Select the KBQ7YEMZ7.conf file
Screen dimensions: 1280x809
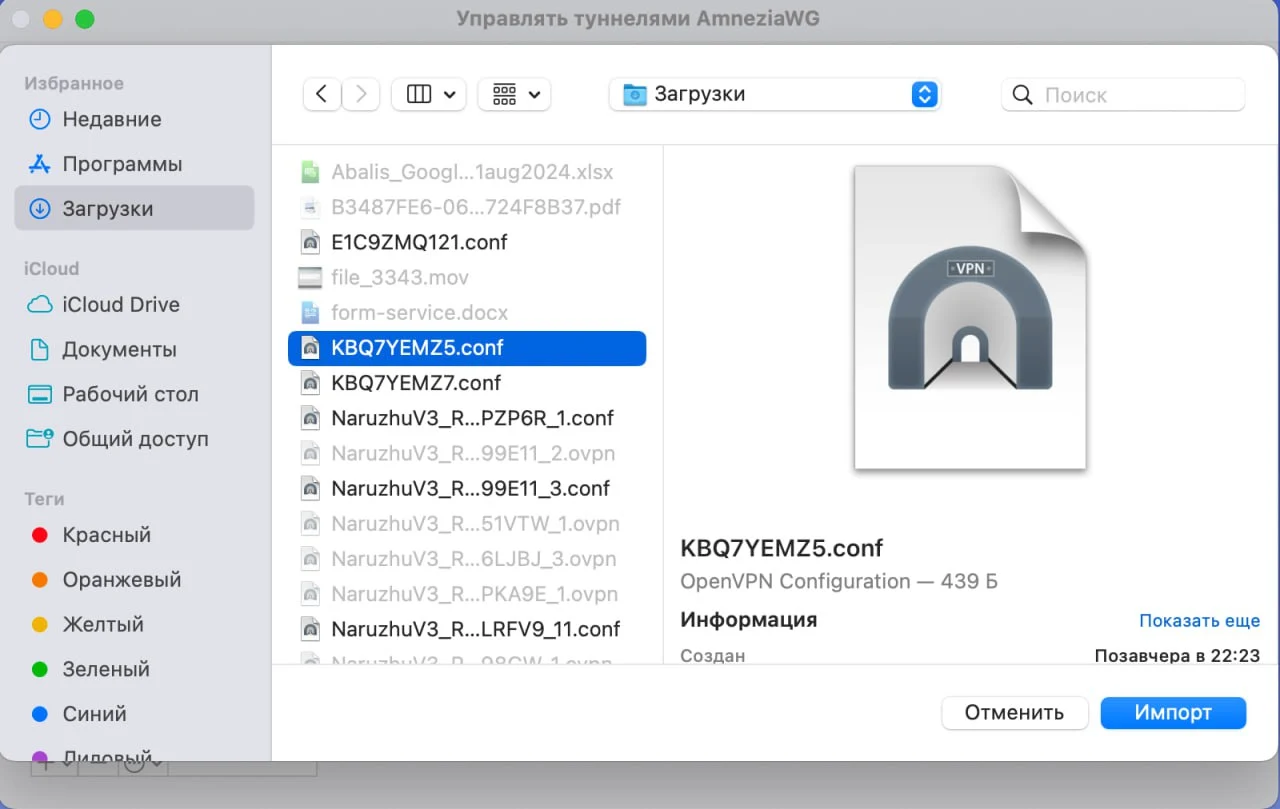415,383
